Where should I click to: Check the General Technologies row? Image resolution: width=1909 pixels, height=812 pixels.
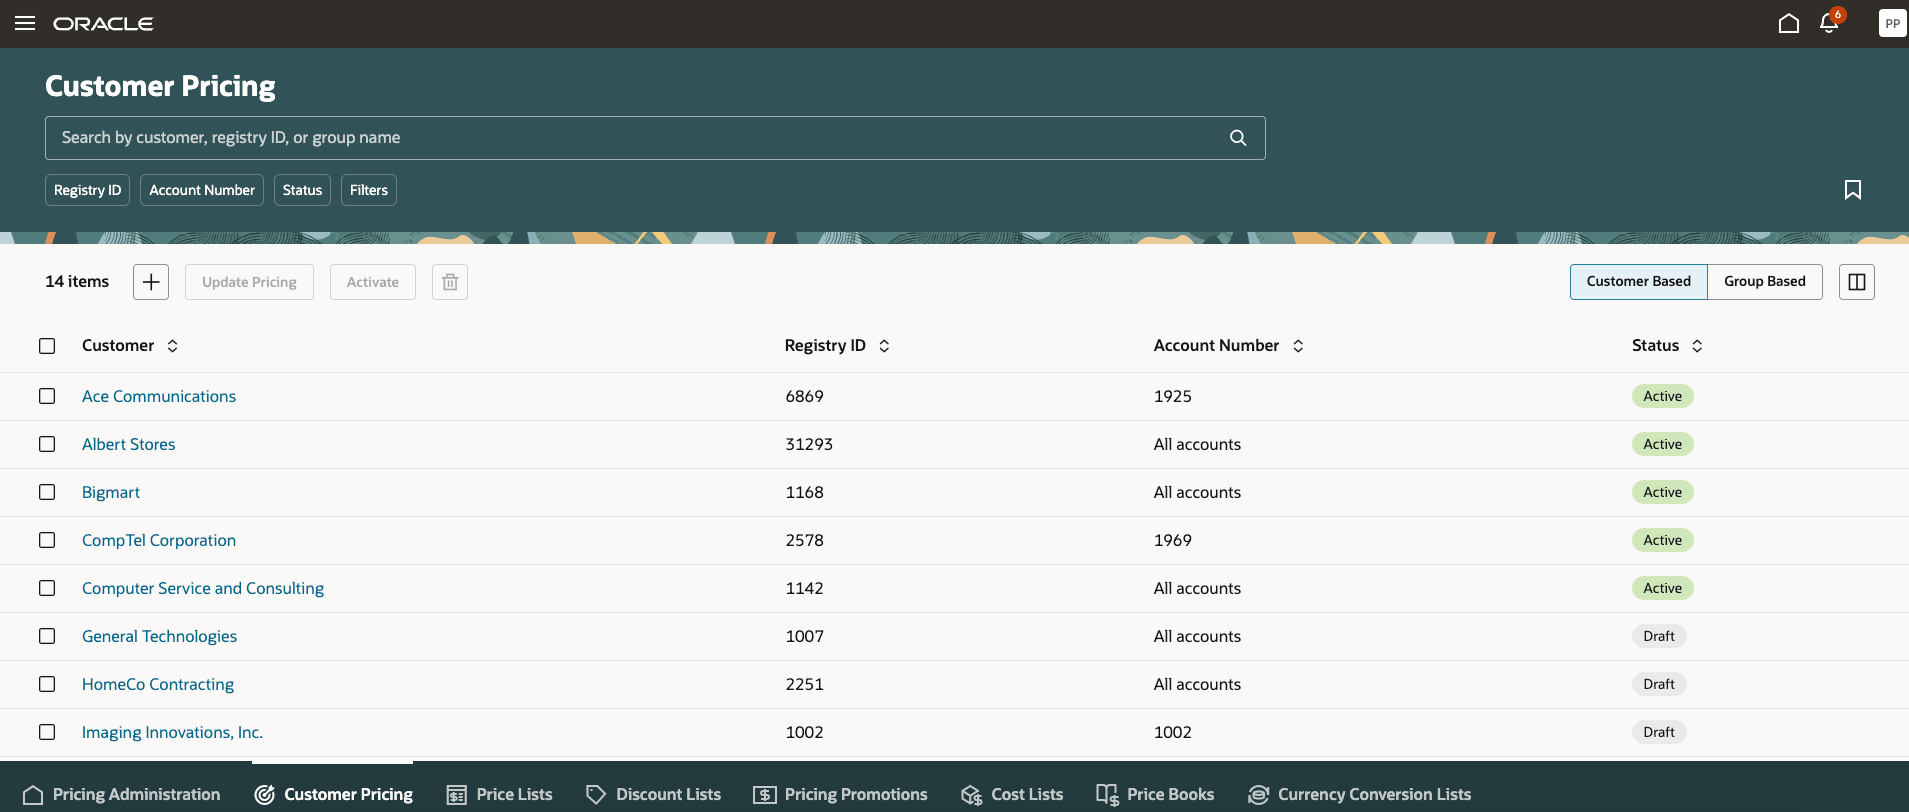47,636
